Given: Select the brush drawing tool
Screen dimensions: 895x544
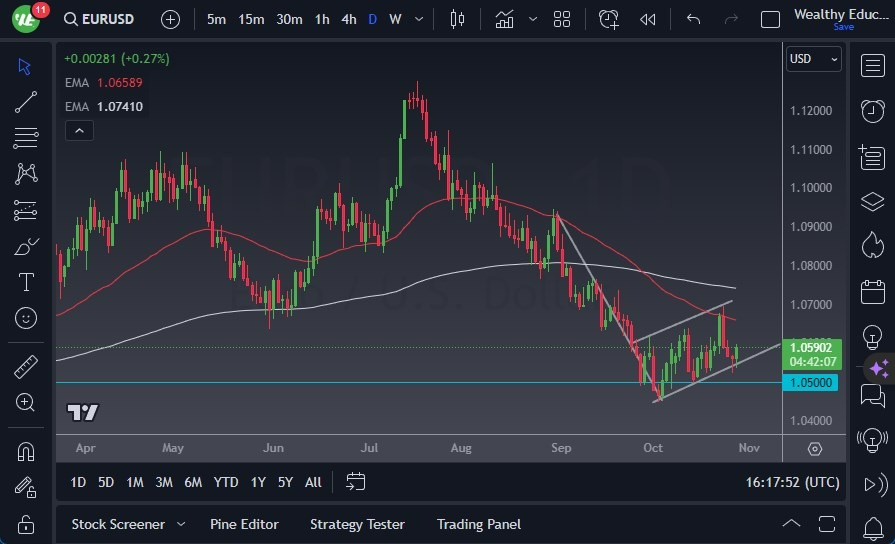Looking at the screenshot, I should pos(26,247).
